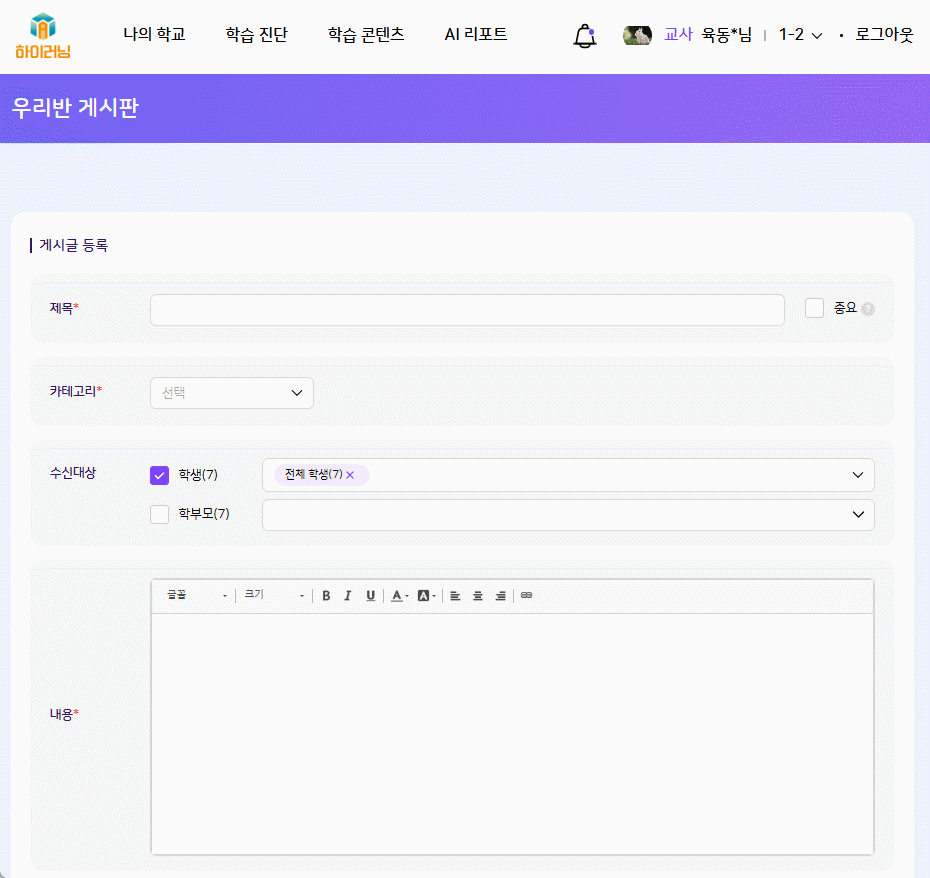This screenshot has width=930, height=878.
Task: Enable the 학부모(7) checkbox
Action: (x=159, y=515)
